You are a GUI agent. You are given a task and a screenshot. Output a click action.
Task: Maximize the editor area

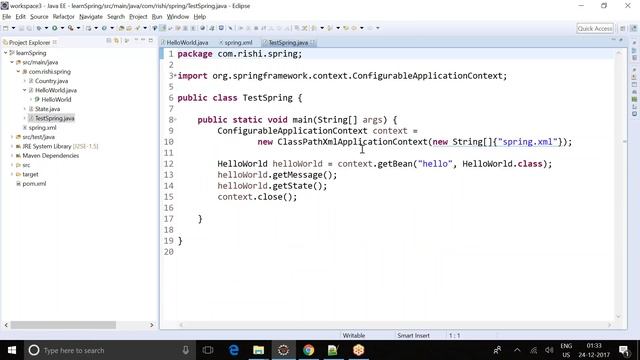621,40
